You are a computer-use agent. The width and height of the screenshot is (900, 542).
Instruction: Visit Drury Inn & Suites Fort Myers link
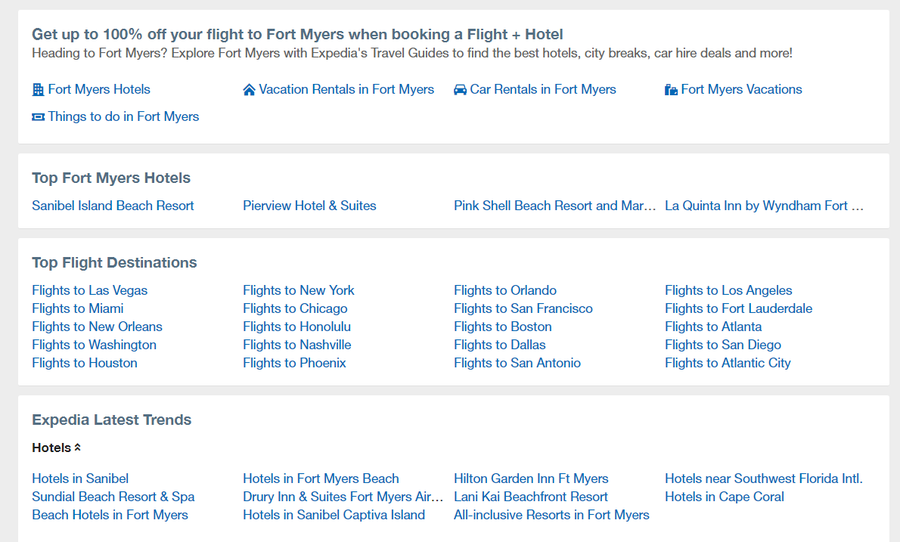(343, 497)
